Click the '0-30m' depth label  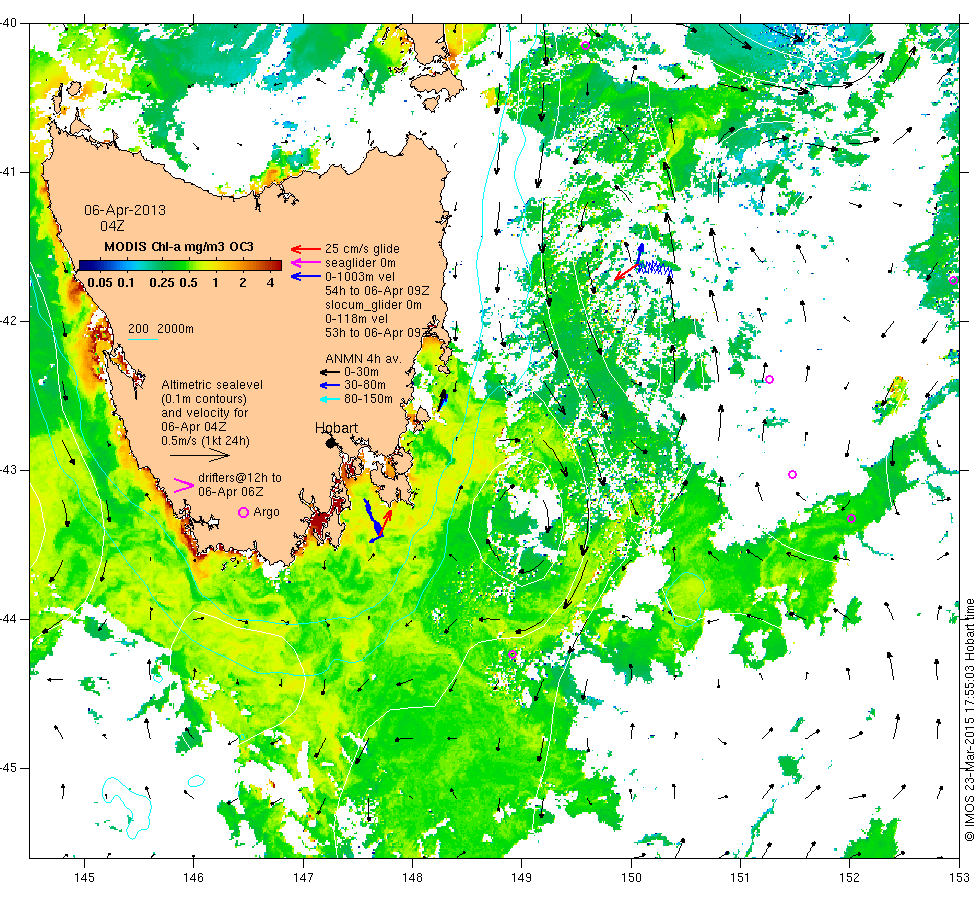coord(362,372)
